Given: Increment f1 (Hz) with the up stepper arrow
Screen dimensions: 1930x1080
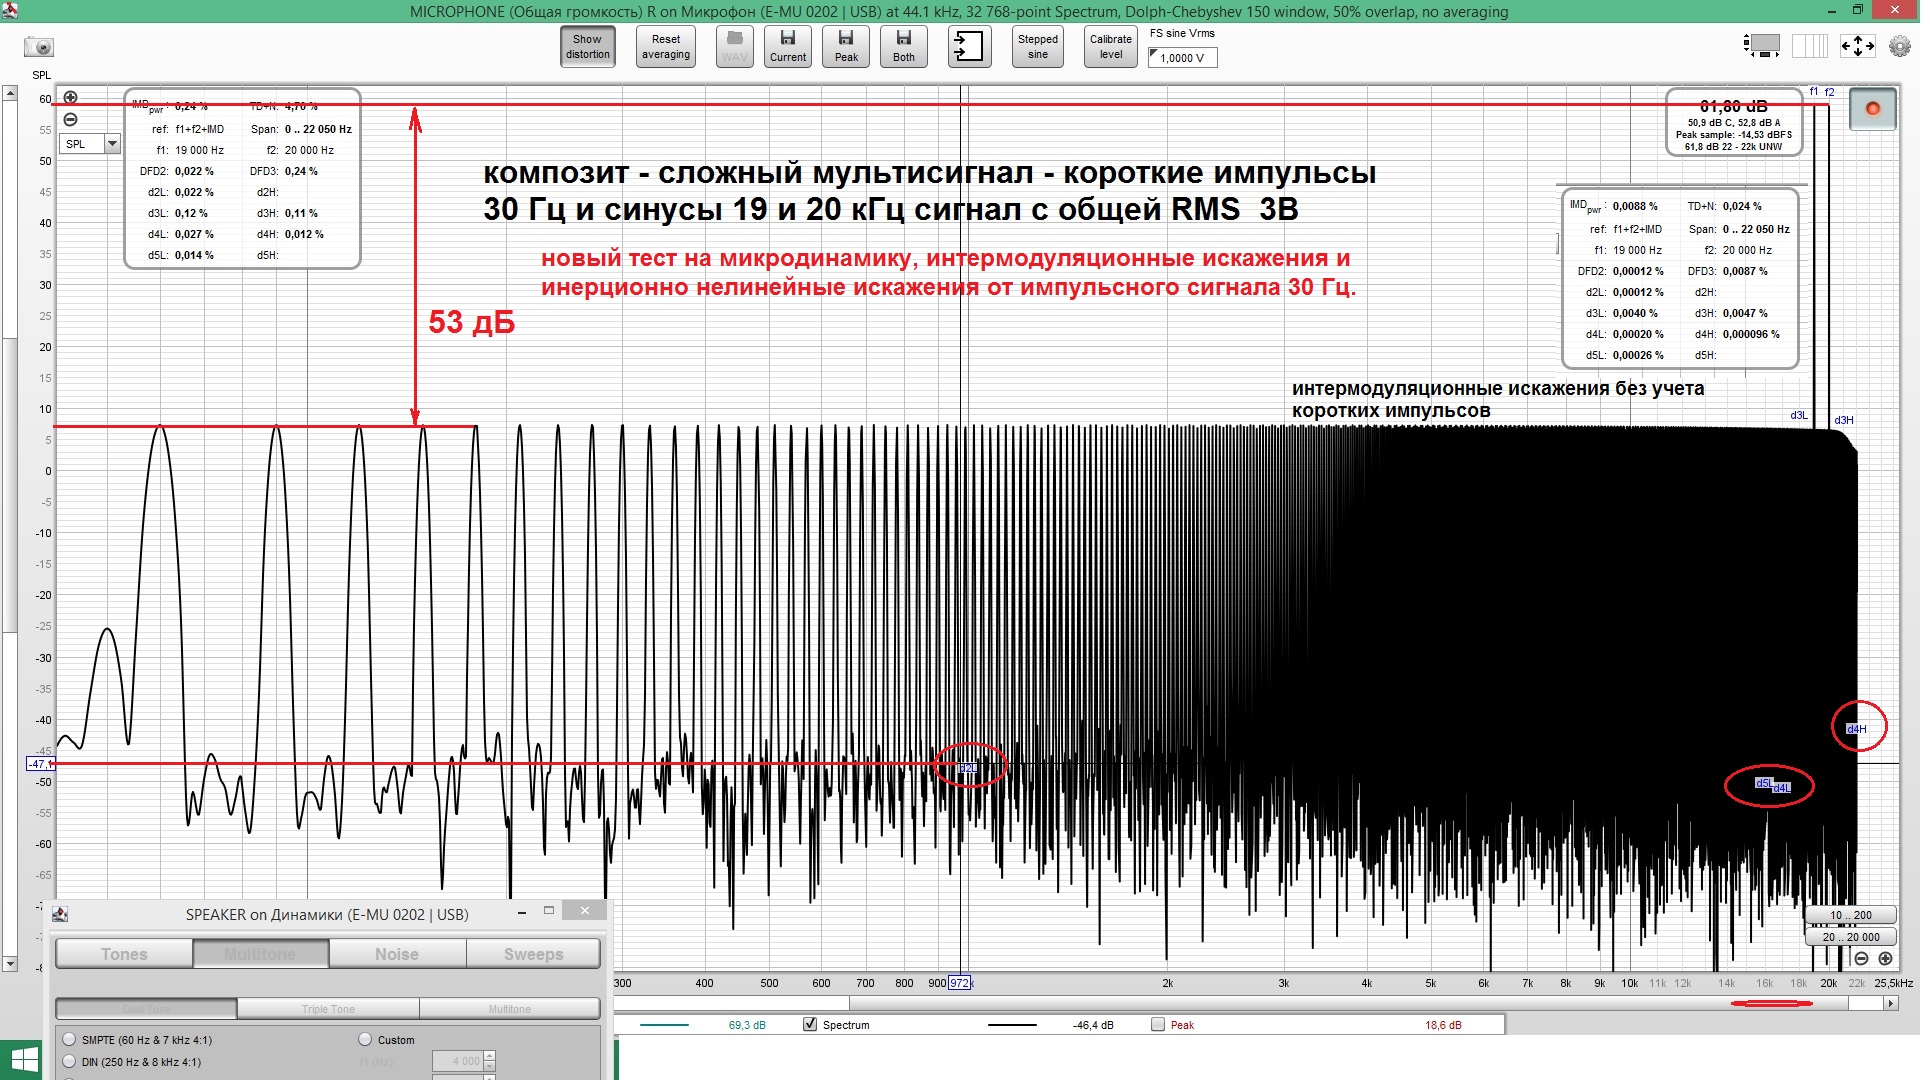Looking at the screenshot, I should coord(489,1056).
